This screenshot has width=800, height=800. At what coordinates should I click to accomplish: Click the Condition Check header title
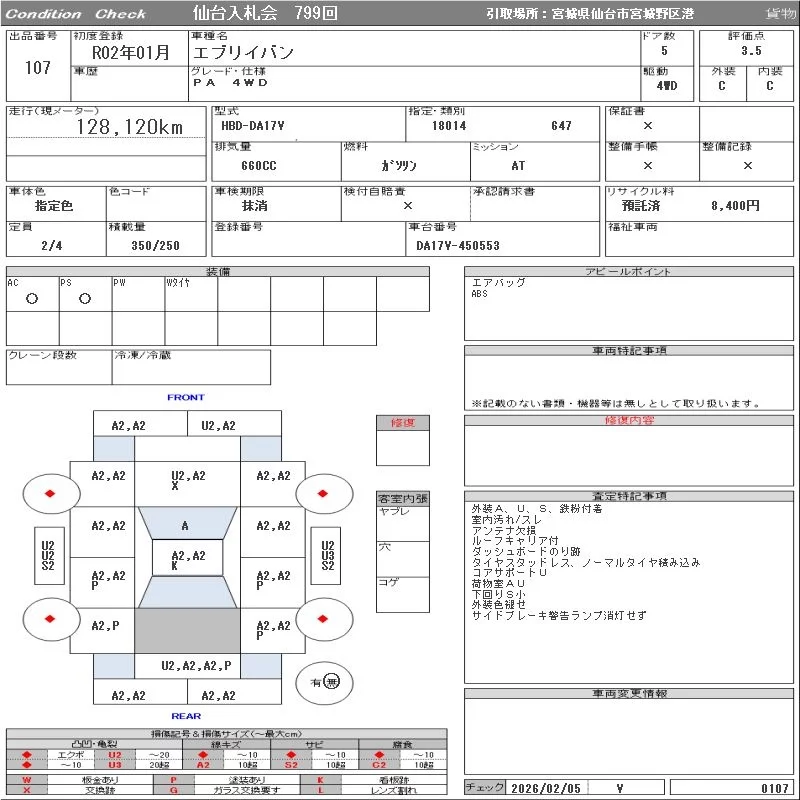tap(76, 13)
